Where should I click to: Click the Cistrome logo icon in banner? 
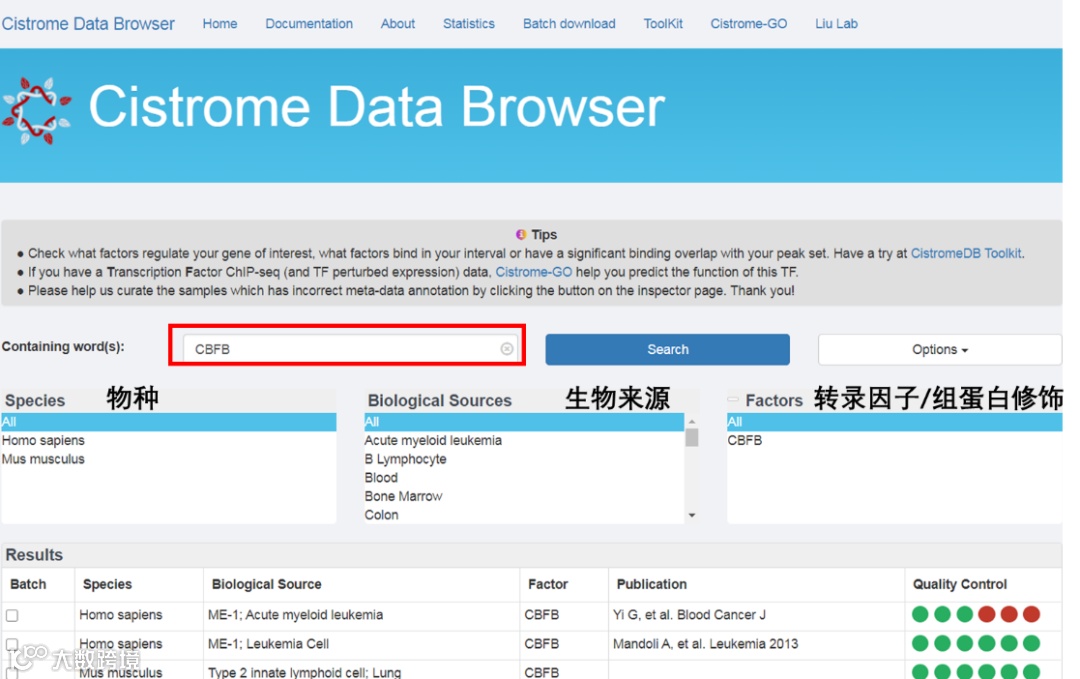pyautogui.click(x=37, y=110)
